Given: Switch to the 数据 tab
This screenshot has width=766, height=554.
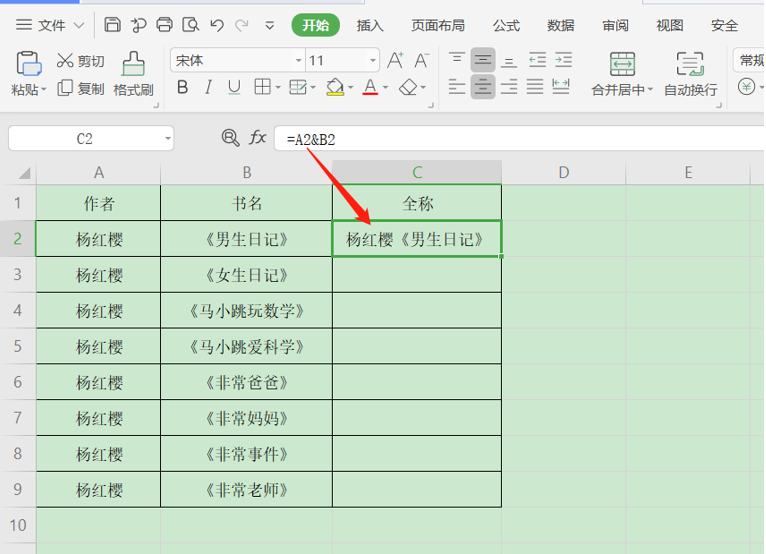Looking at the screenshot, I should pos(560,25).
